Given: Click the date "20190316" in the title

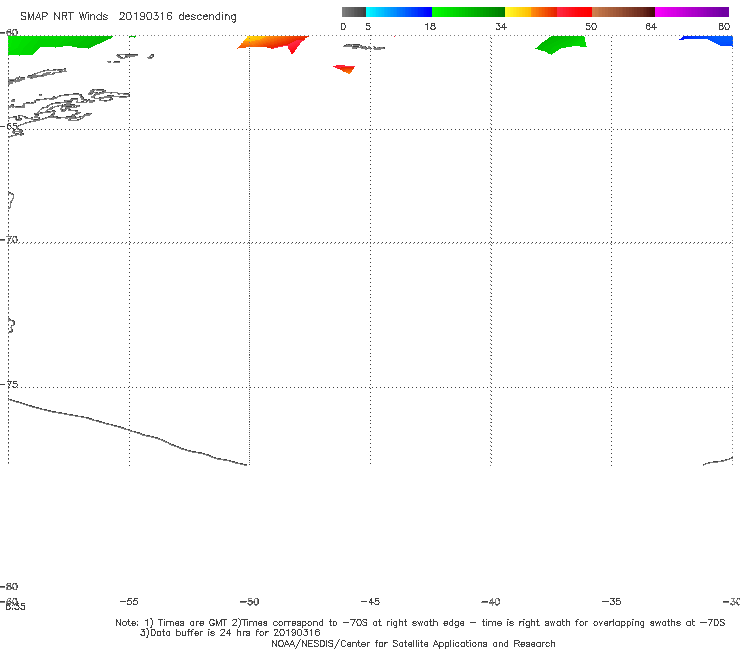Looking at the screenshot, I should 145,16.
